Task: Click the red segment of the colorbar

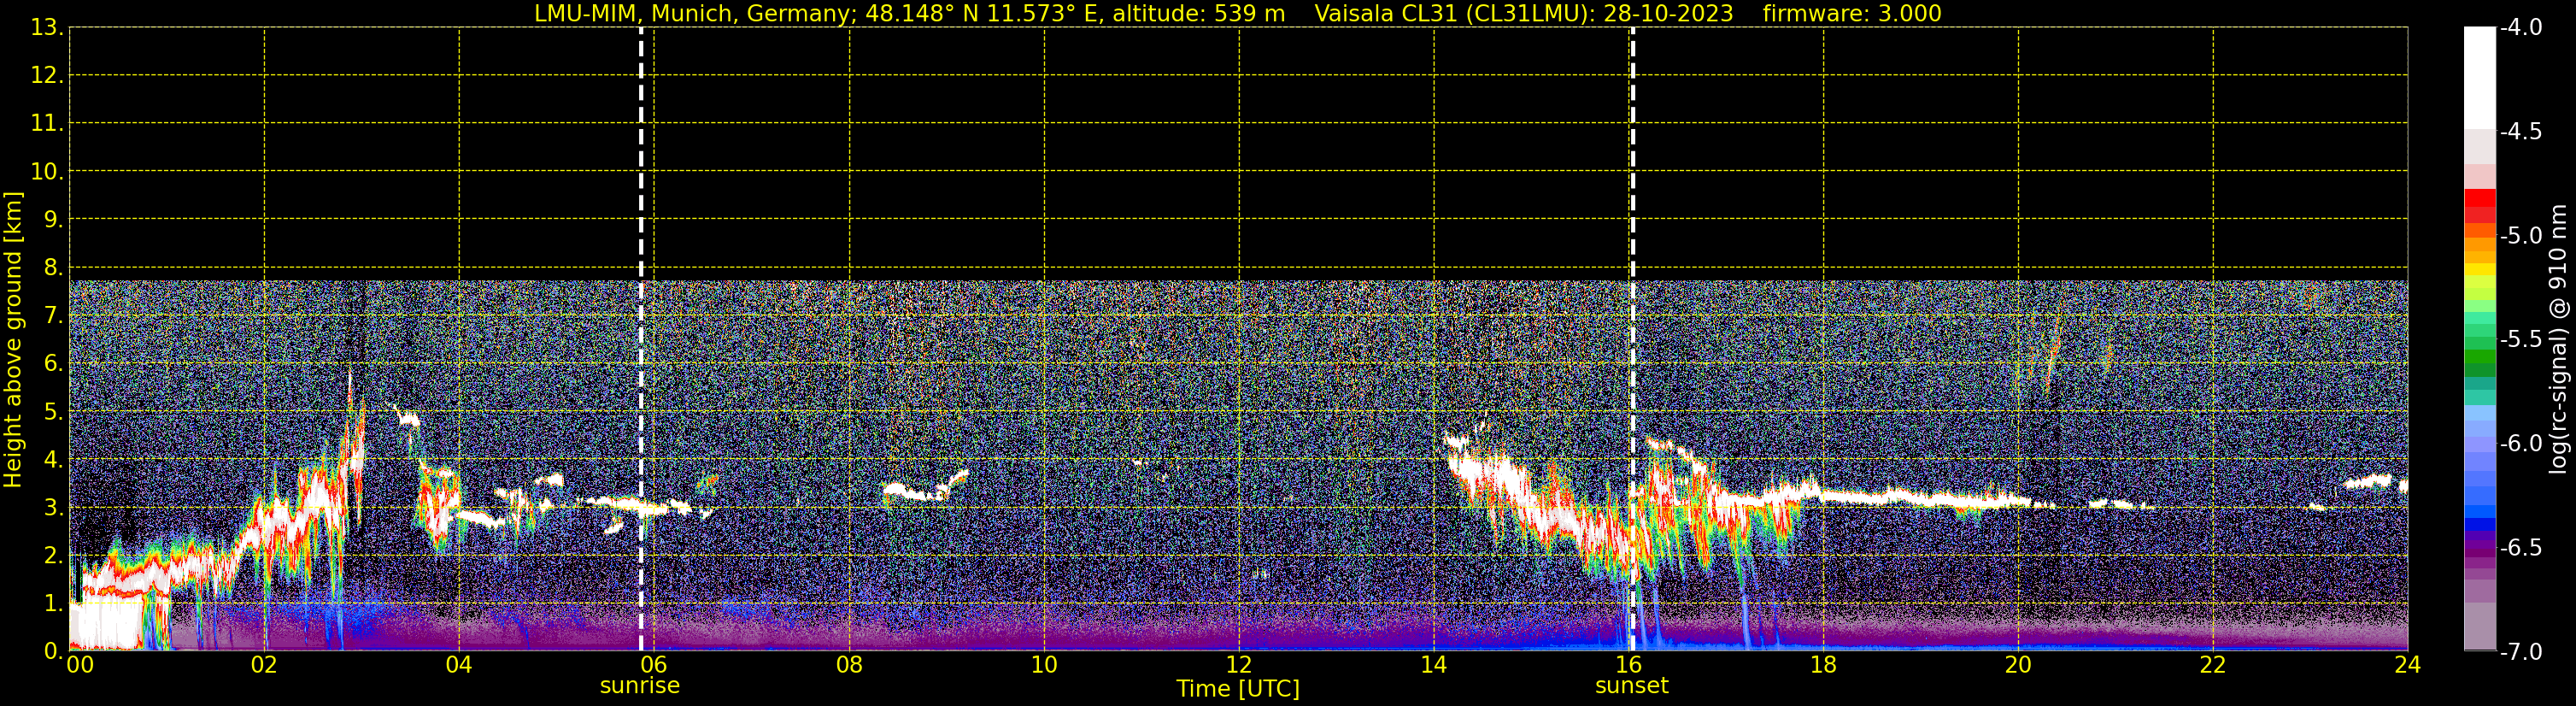Action: point(2479,198)
